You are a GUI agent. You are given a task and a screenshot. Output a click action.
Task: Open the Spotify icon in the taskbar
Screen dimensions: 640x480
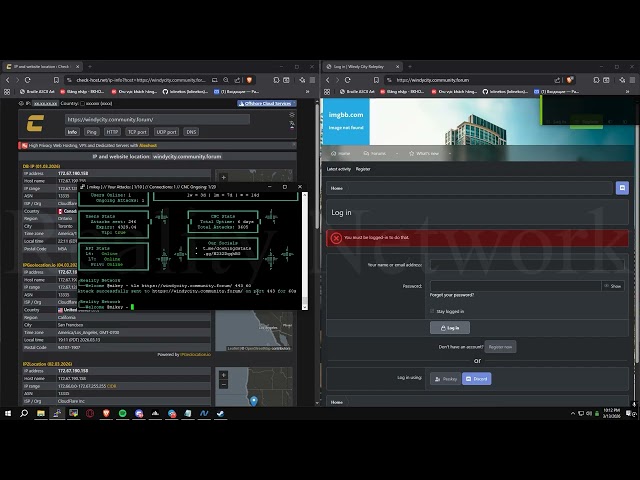click(123, 413)
